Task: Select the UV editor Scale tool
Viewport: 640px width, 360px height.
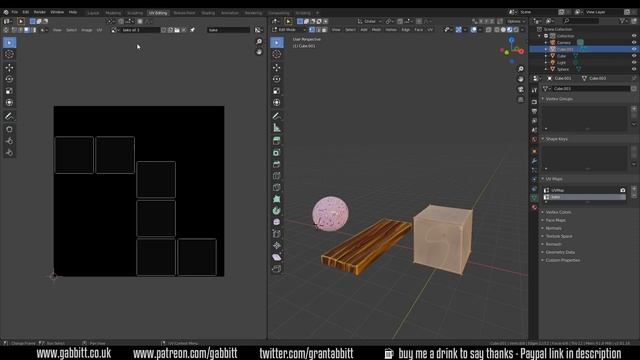Action: [9, 91]
